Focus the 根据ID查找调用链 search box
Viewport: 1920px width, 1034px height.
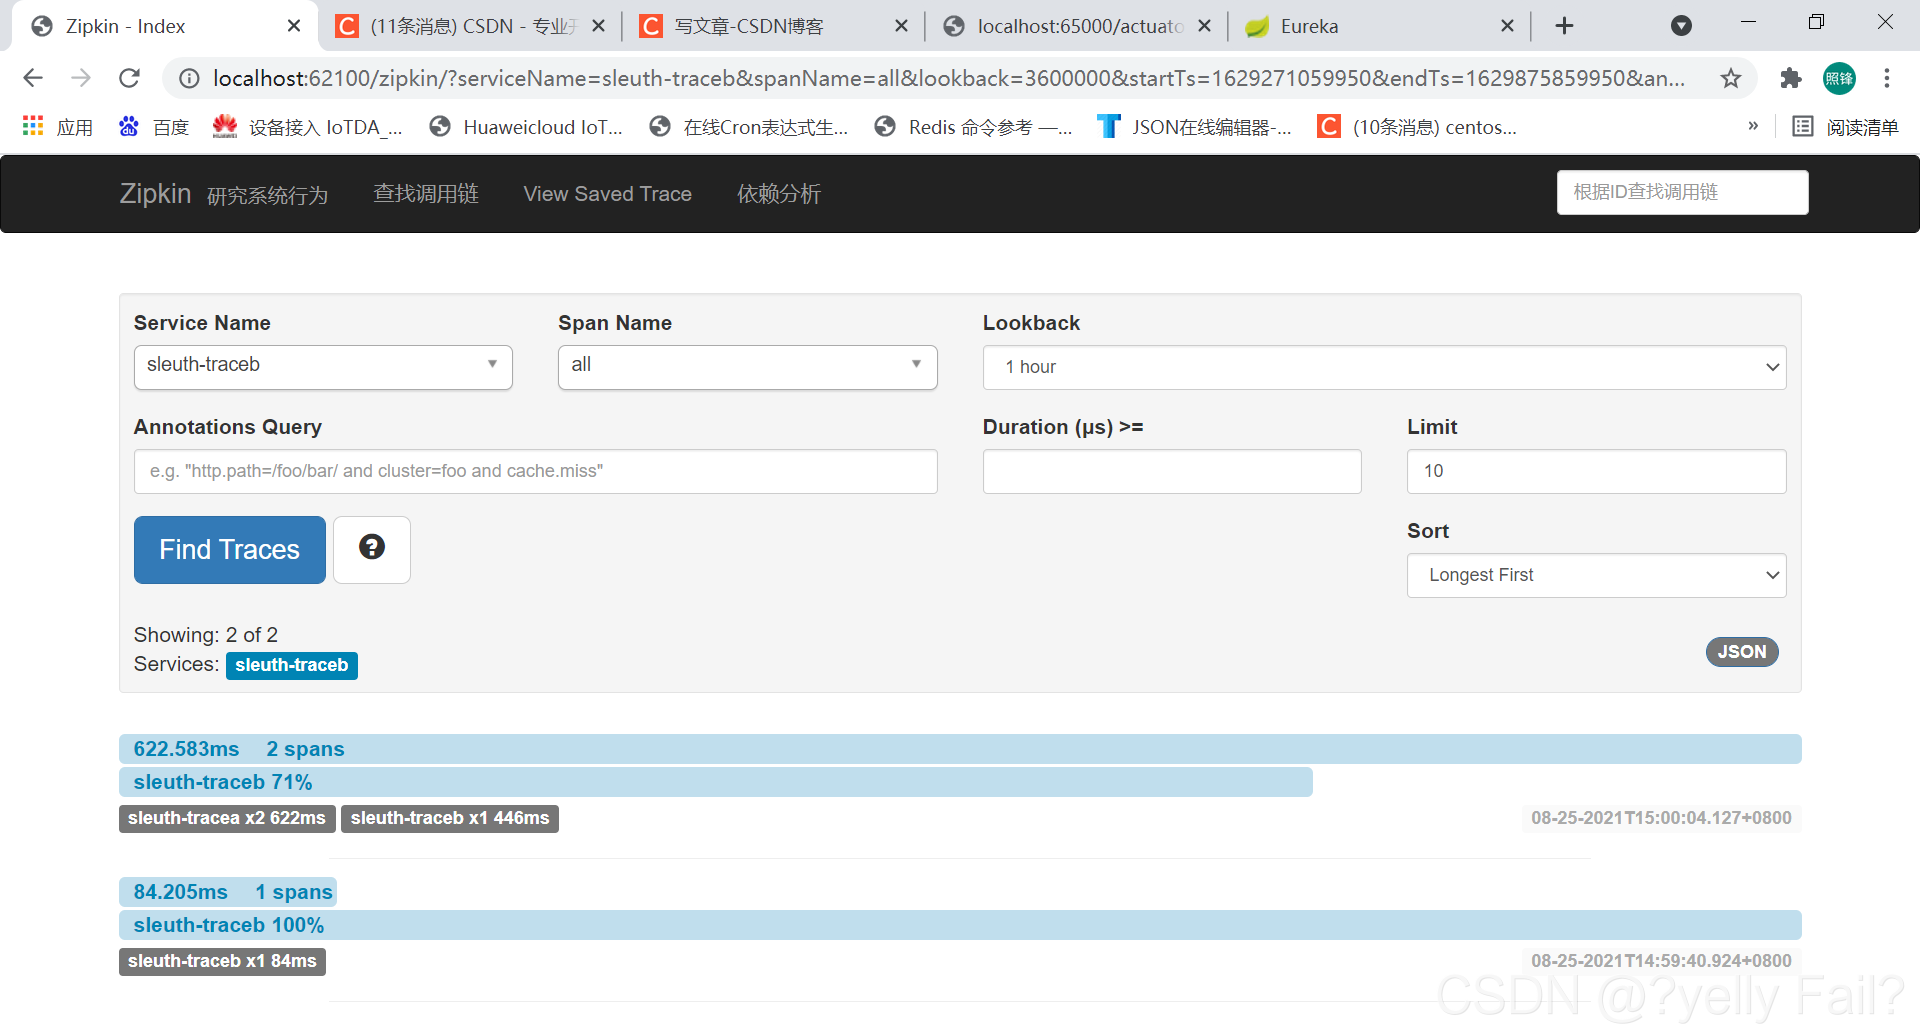1682,192
